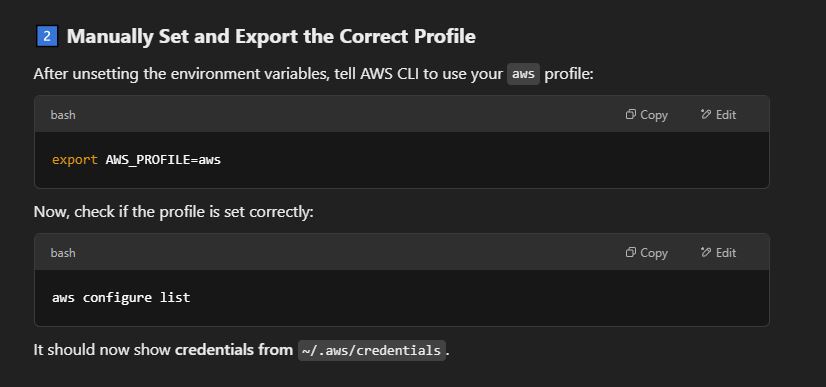The width and height of the screenshot is (826, 387).
Task: Click the inline aws code chip
Action: coord(523,74)
